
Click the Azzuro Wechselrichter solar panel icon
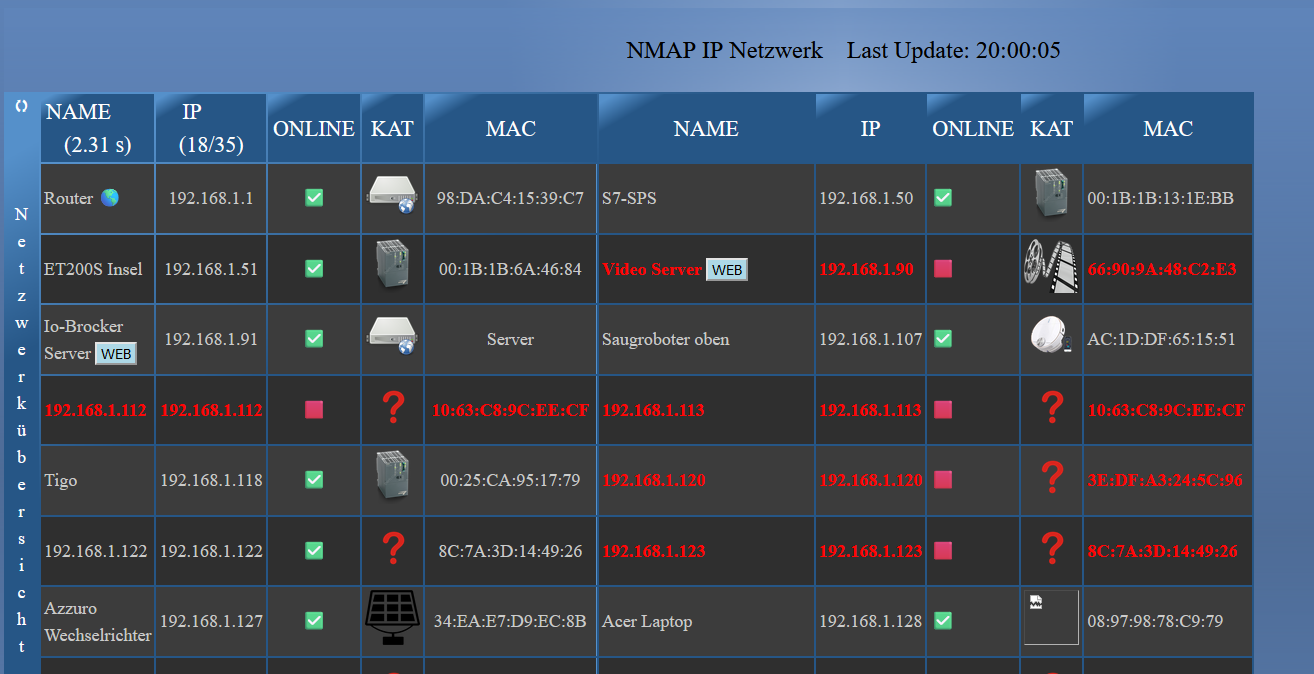[x=392, y=619]
